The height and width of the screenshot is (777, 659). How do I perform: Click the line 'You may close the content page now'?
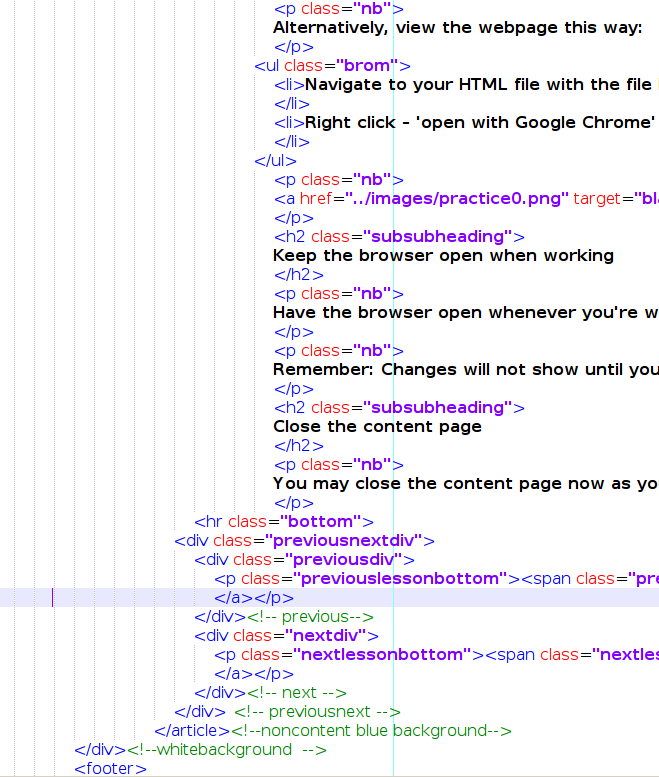click(466, 484)
